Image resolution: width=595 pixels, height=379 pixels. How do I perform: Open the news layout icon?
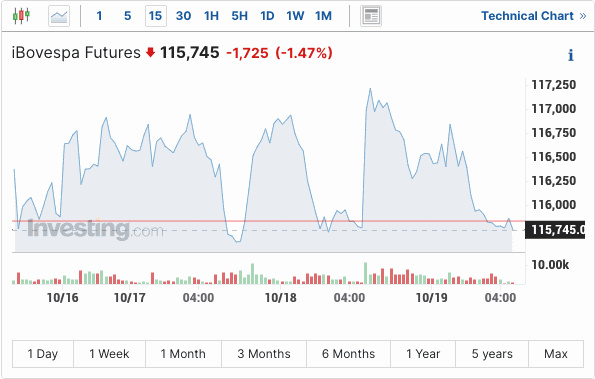pyautogui.click(x=371, y=16)
